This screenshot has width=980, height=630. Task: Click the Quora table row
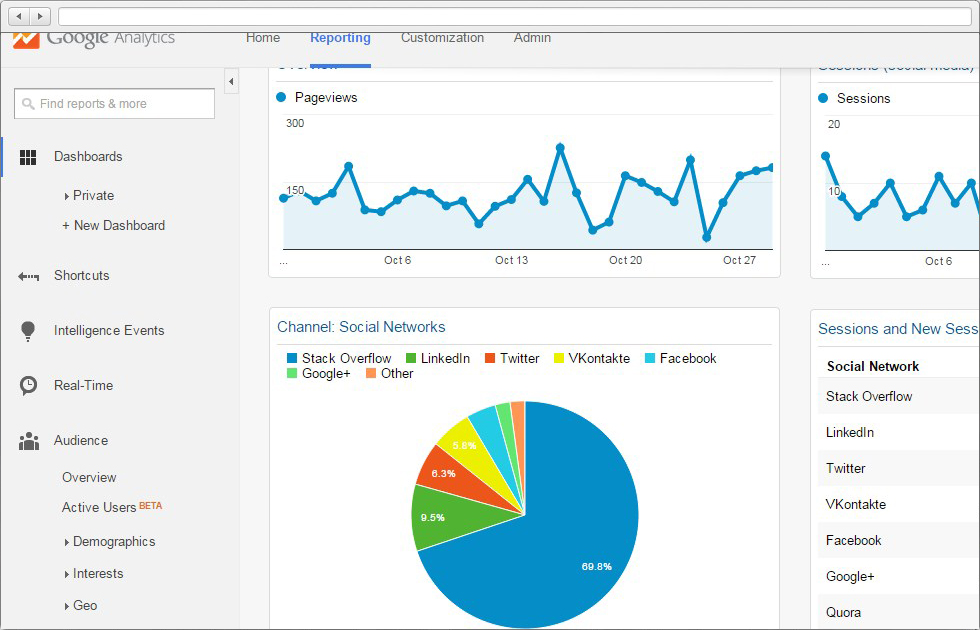(898, 612)
